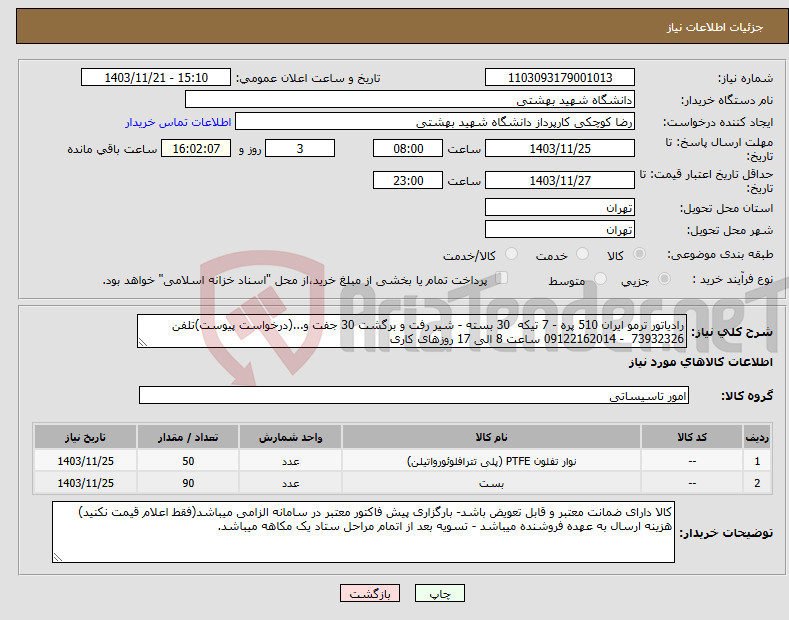
Task: Select the خدمت radio button
Action: click(x=582, y=254)
